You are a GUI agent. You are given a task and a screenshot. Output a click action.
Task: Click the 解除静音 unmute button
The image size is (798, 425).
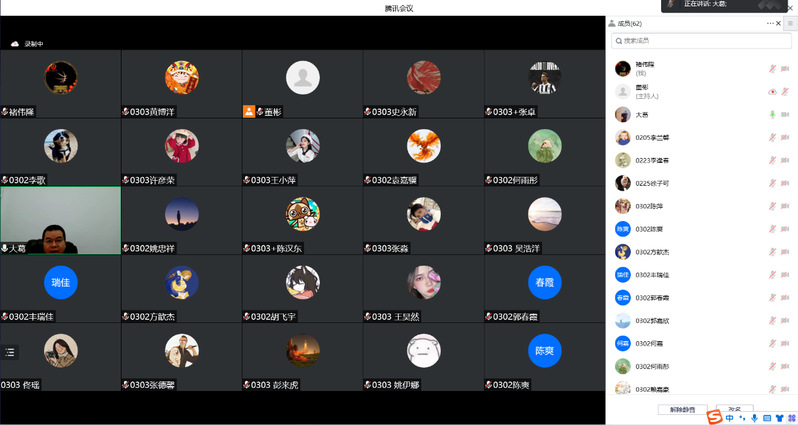[x=682, y=409]
